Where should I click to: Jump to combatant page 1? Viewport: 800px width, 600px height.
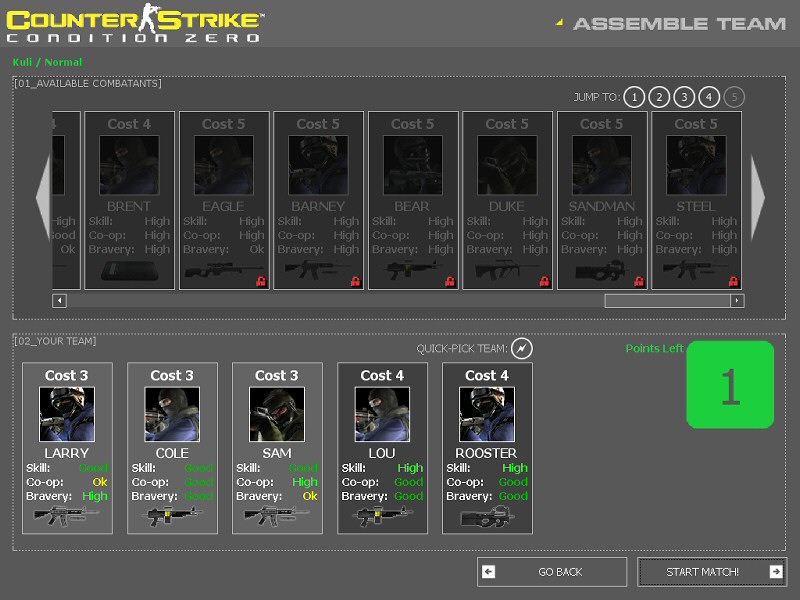(634, 97)
